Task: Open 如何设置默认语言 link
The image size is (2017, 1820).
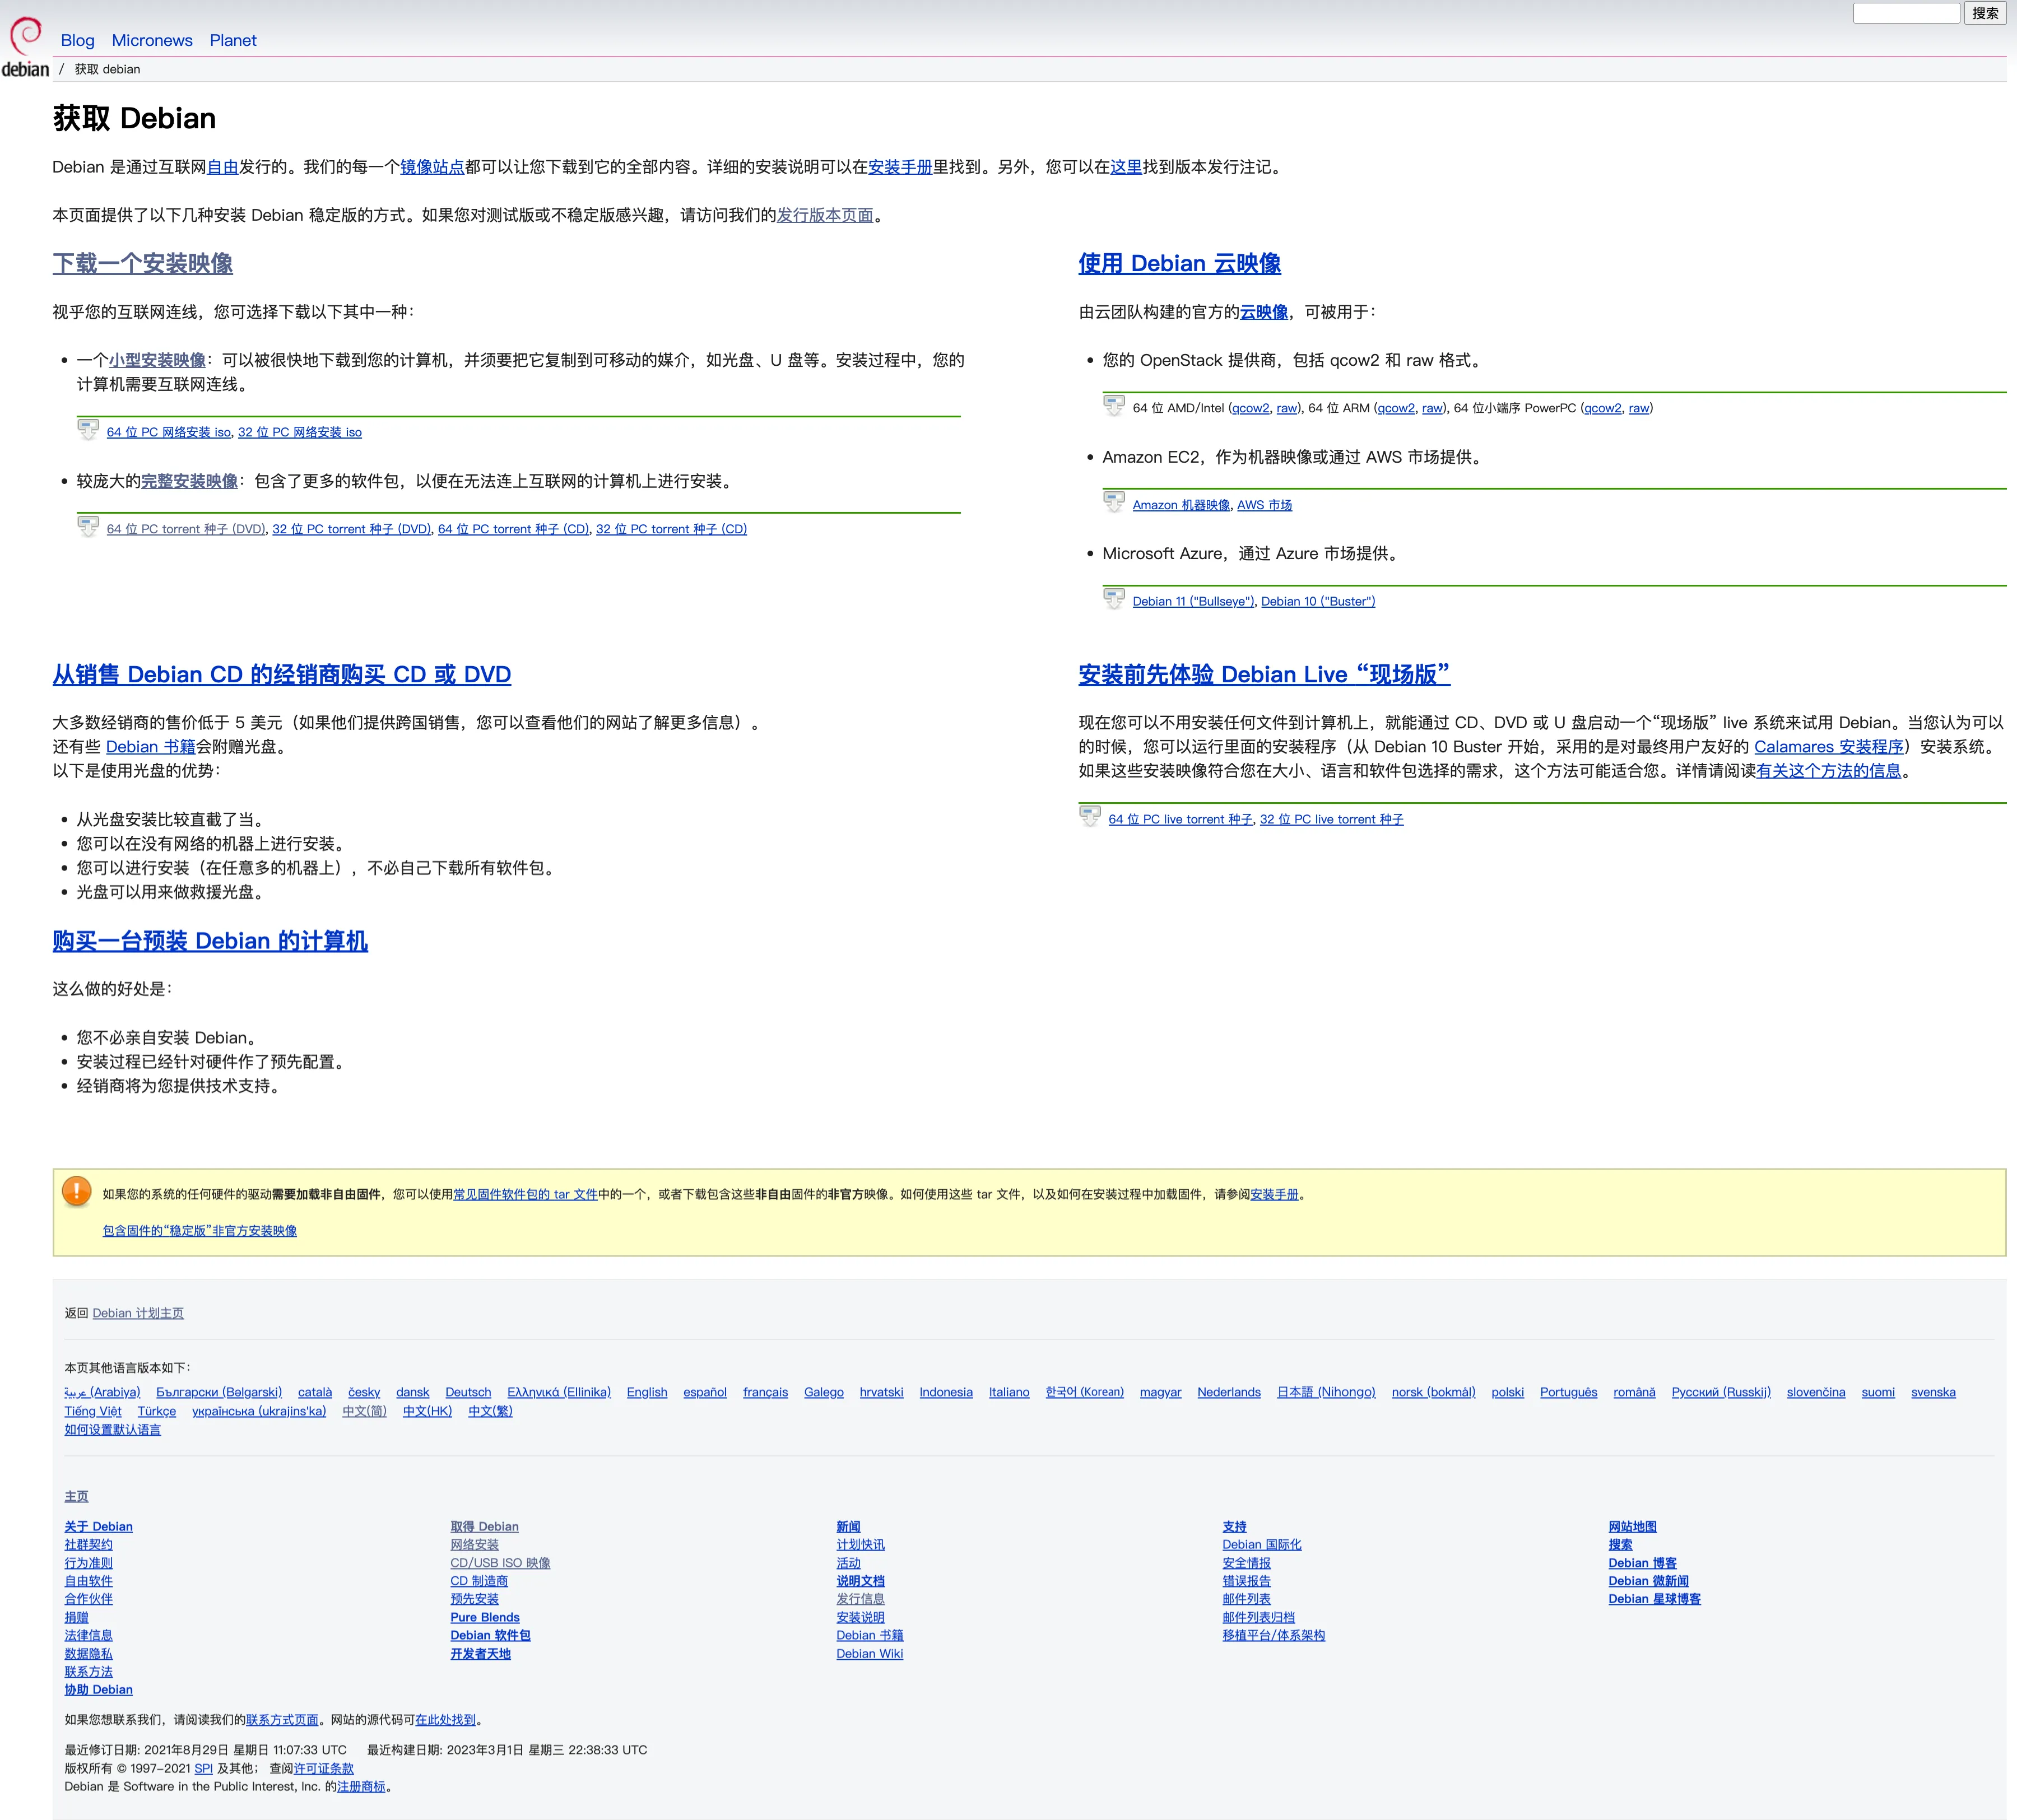Action: (x=113, y=1430)
